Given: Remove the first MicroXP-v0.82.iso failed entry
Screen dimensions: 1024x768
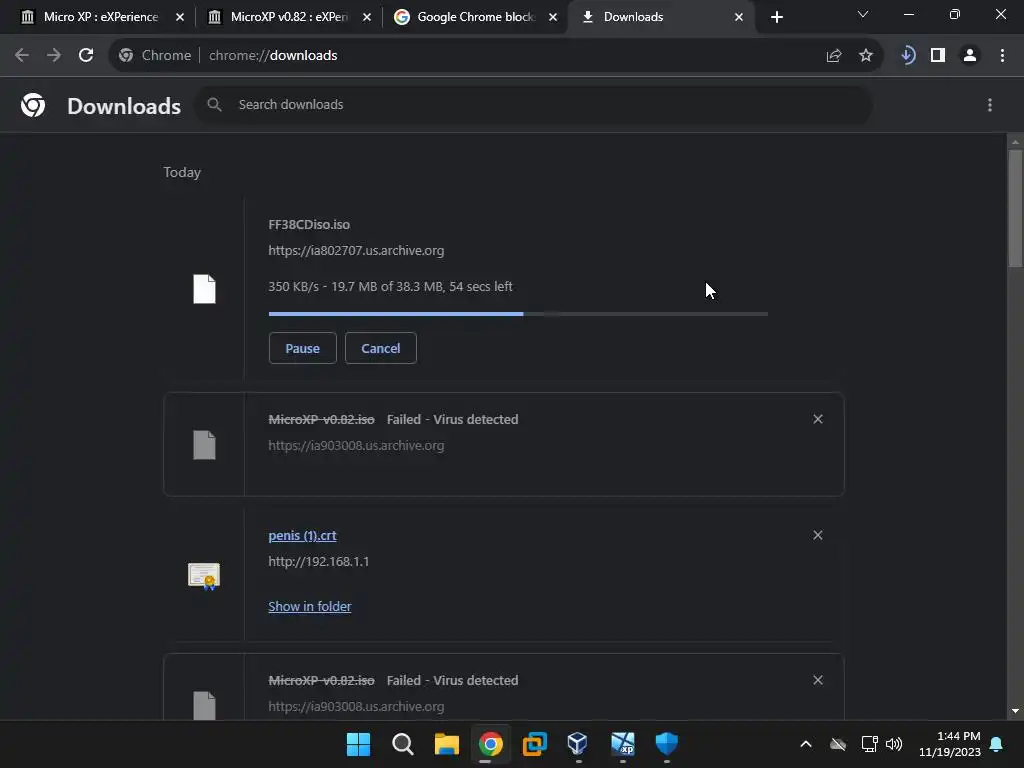Looking at the screenshot, I should 818,419.
